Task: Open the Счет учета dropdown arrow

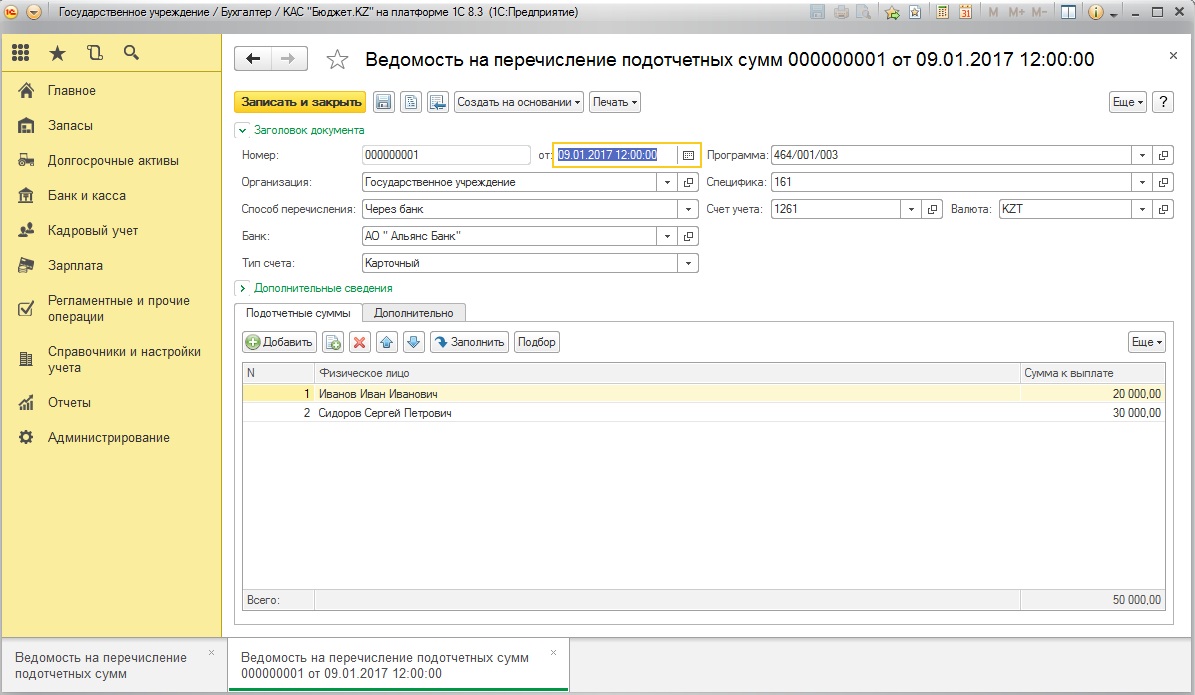Action: pos(911,209)
